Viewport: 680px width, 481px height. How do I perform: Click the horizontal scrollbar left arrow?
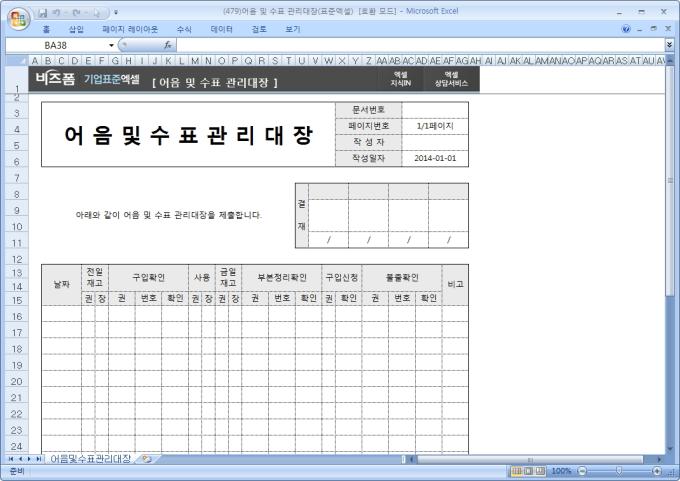point(412,459)
